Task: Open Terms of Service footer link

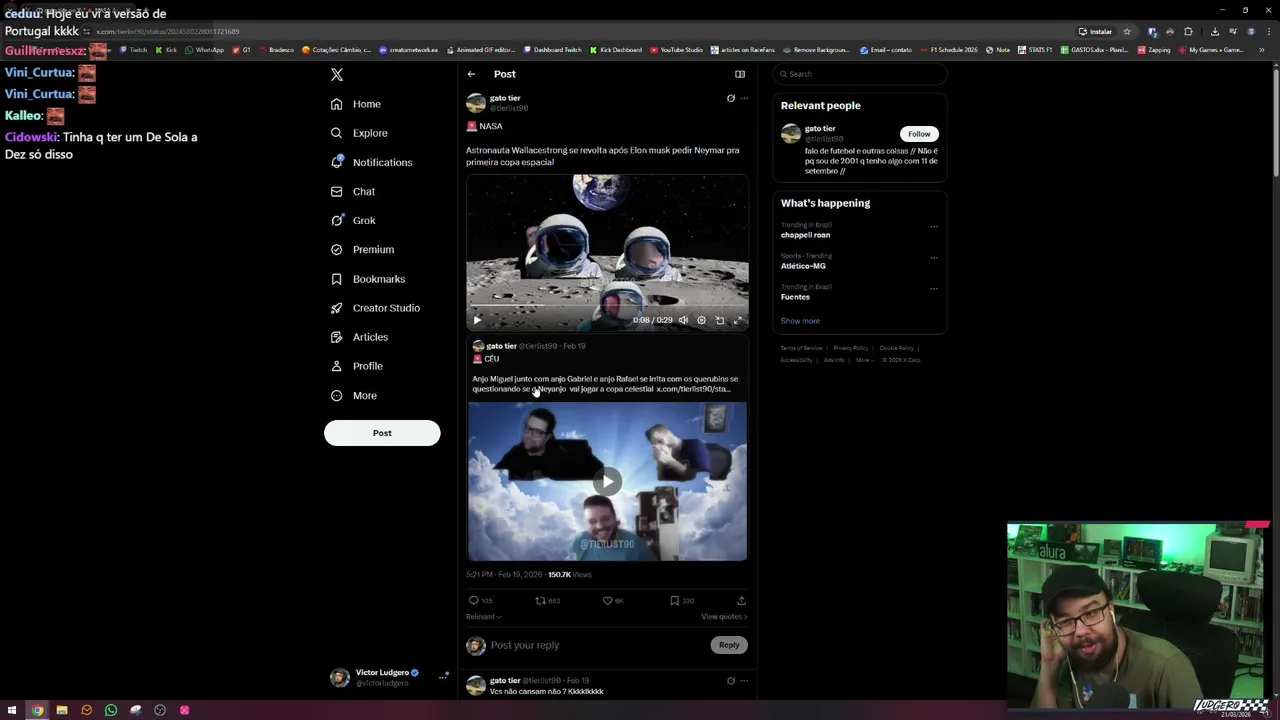Action: [x=801, y=348]
